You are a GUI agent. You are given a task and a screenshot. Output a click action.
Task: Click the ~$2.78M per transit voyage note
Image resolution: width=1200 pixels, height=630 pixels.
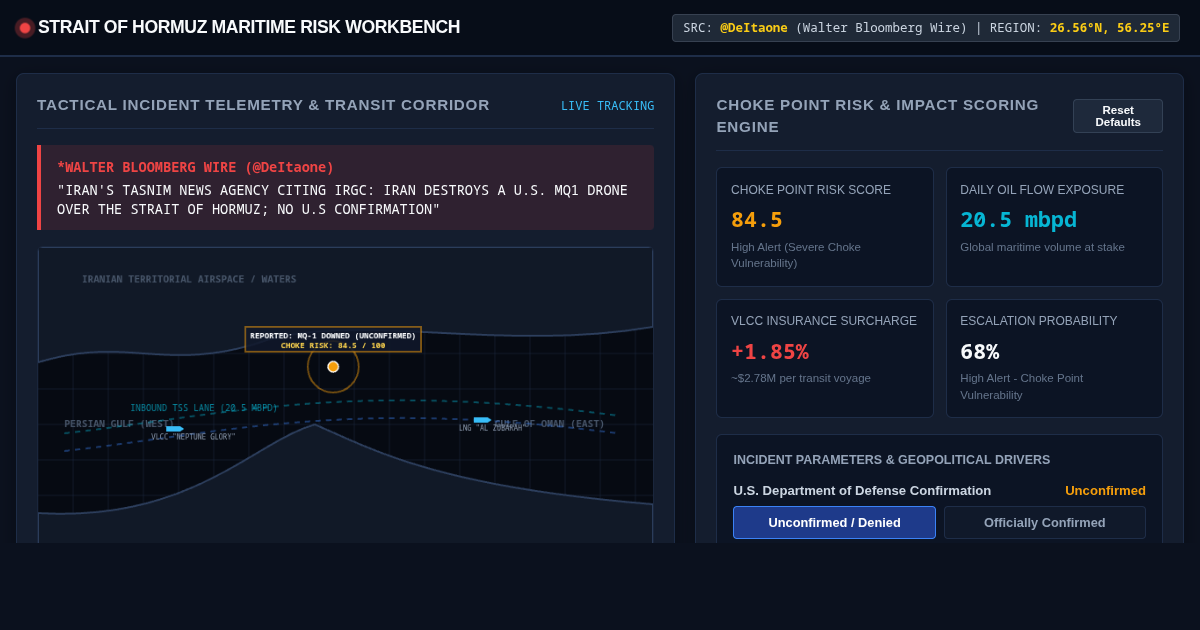point(801,378)
